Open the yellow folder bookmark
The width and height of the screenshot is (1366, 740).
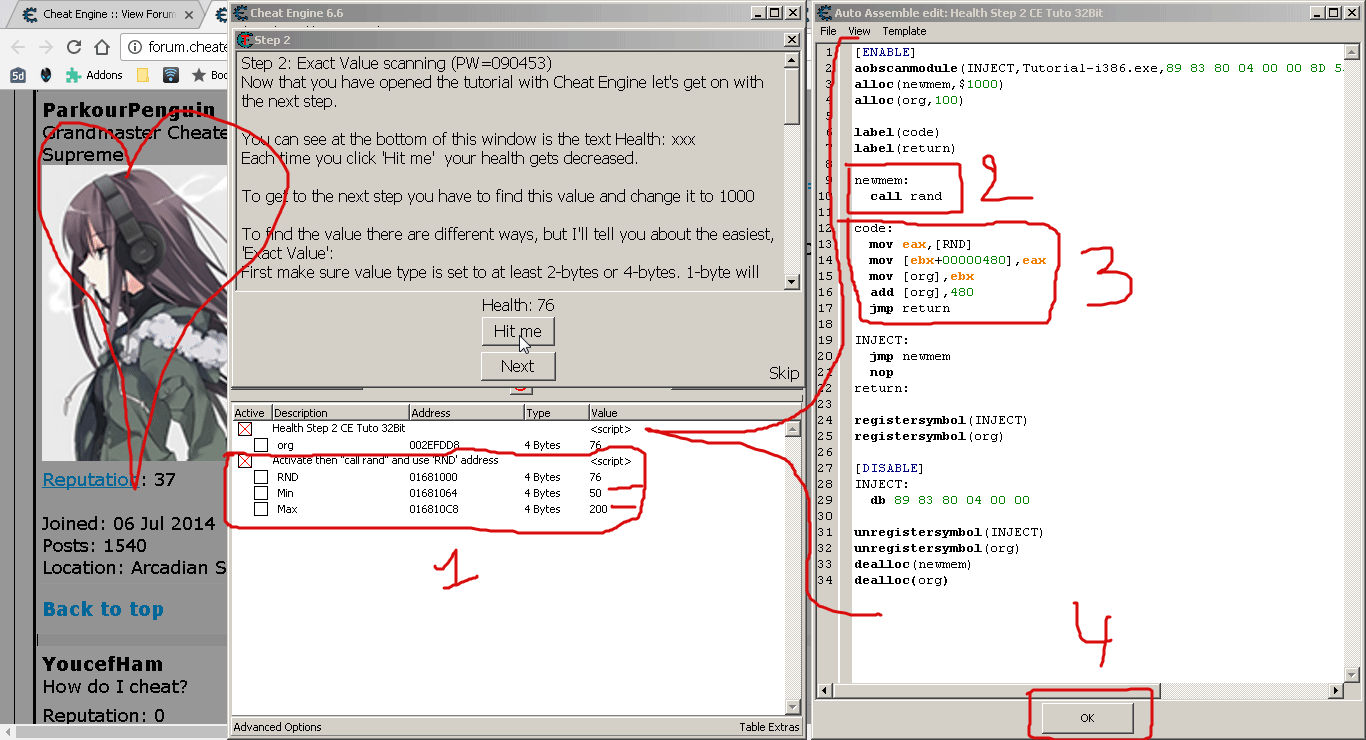coord(143,75)
